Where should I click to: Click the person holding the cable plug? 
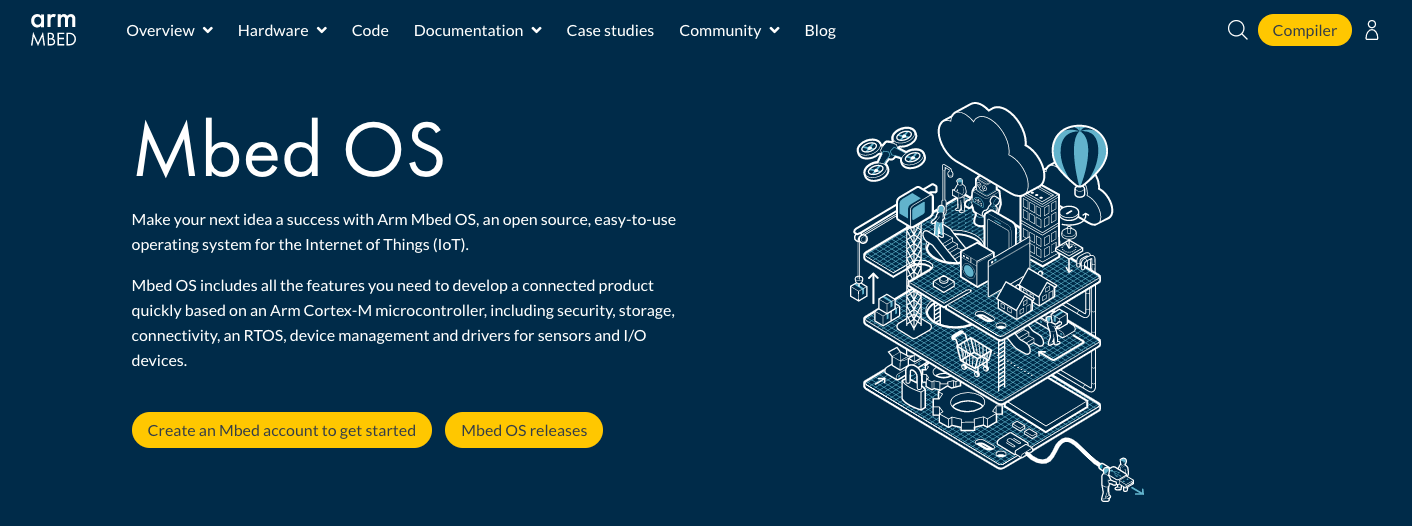point(1115,477)
